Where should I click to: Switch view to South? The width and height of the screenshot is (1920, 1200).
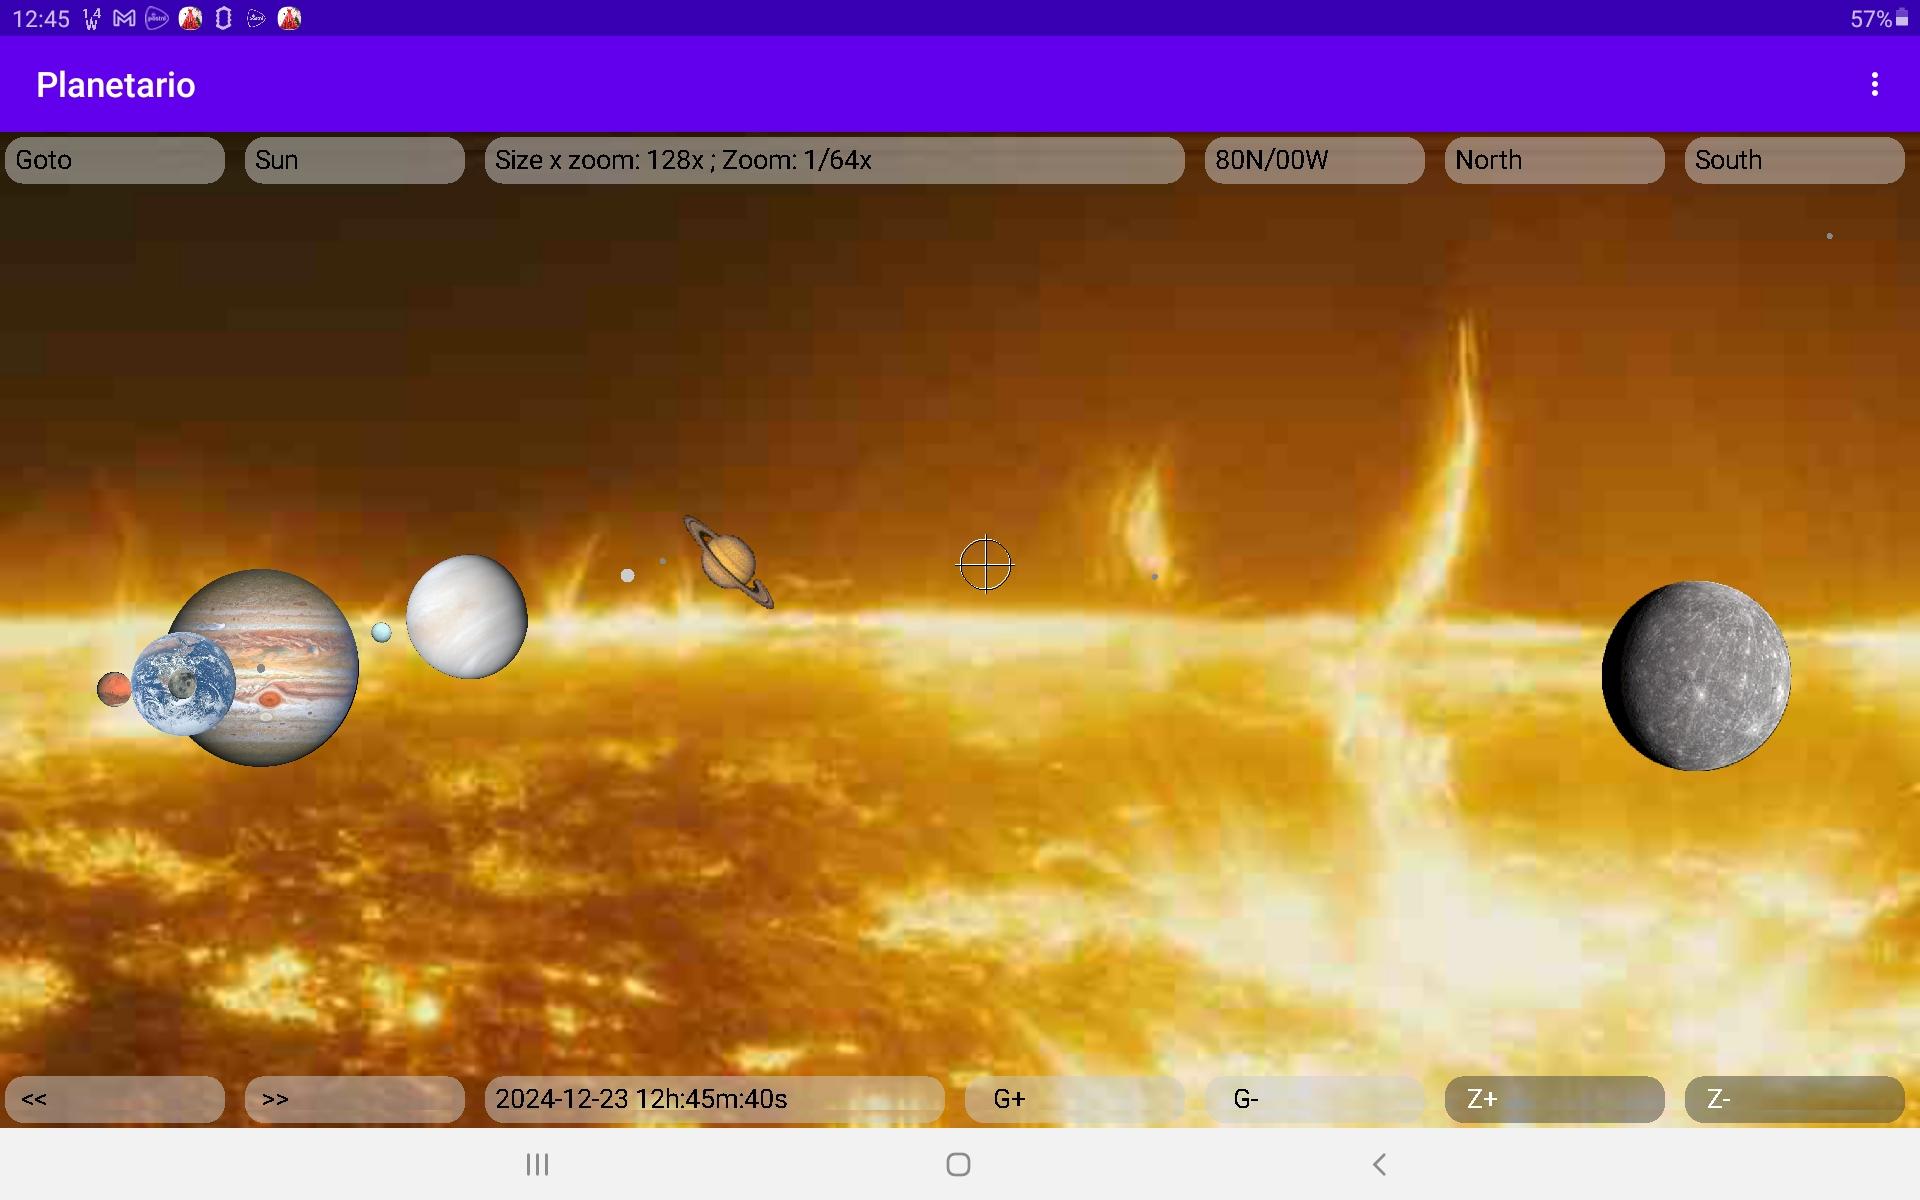(1794, 160)
